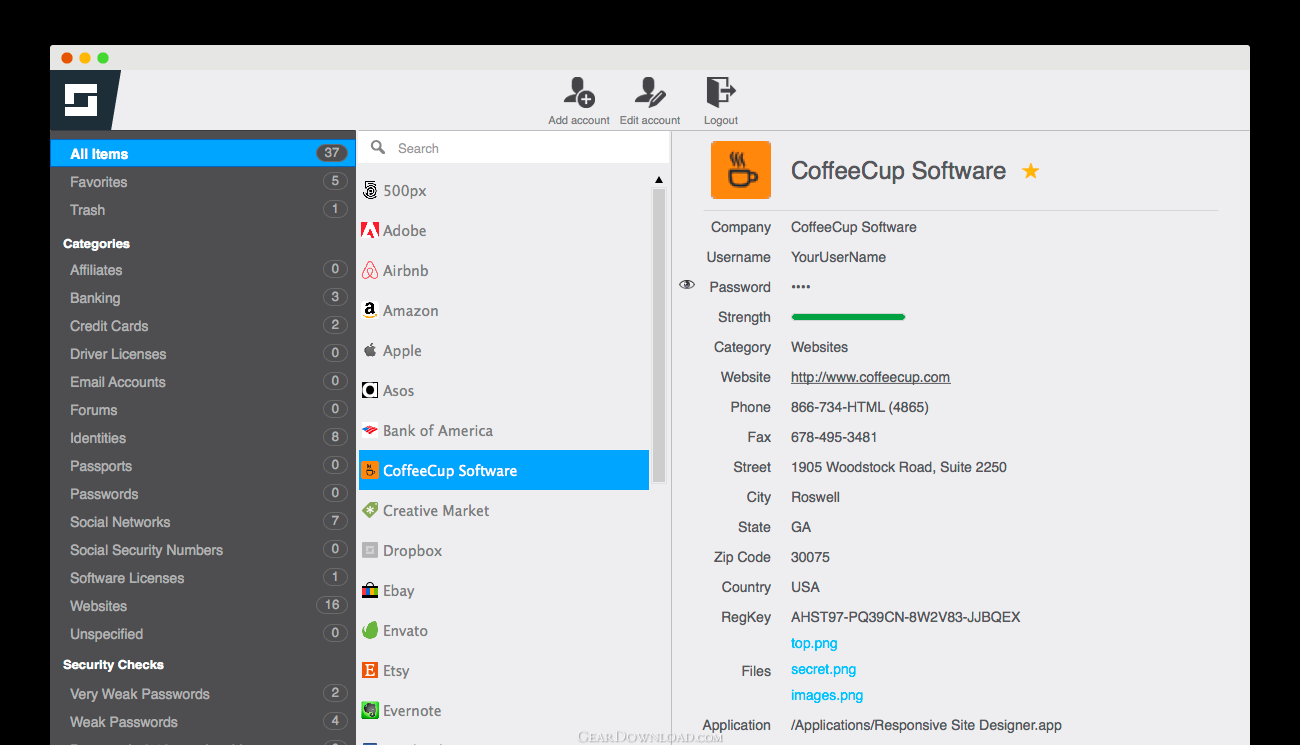The height and width of the screenshot is (745, 1300).
Task: Click the Logout icon
Action: pyautogui.click(x=721, y=92)
